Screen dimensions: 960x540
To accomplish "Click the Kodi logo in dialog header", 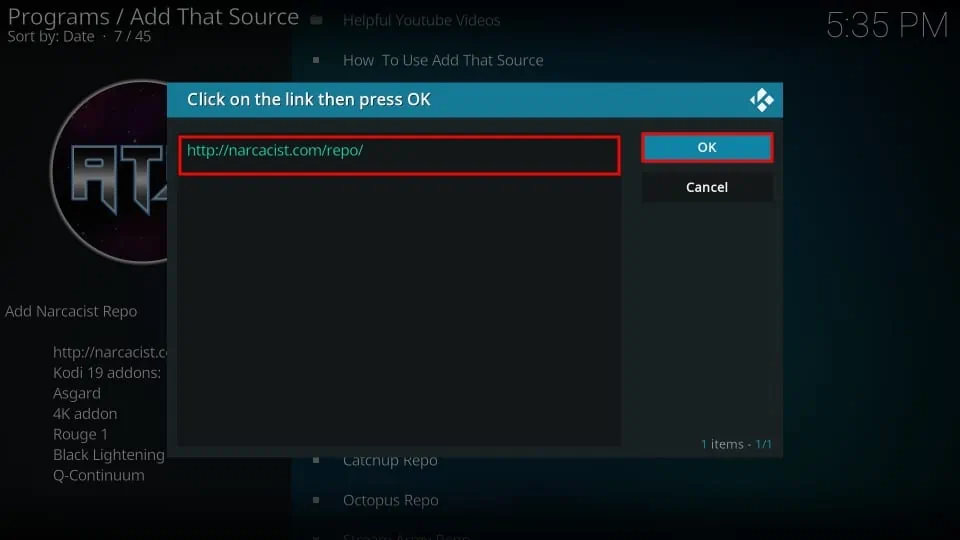I will point(762,100).
